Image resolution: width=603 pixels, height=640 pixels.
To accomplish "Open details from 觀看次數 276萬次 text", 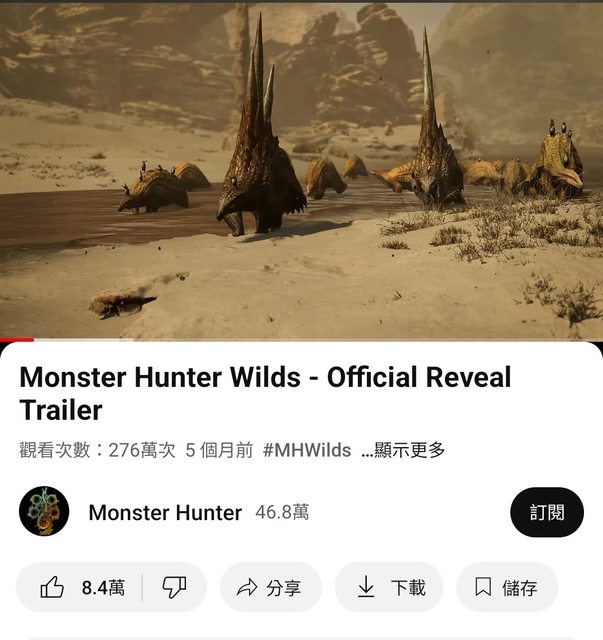I will (x=97, y=450).
